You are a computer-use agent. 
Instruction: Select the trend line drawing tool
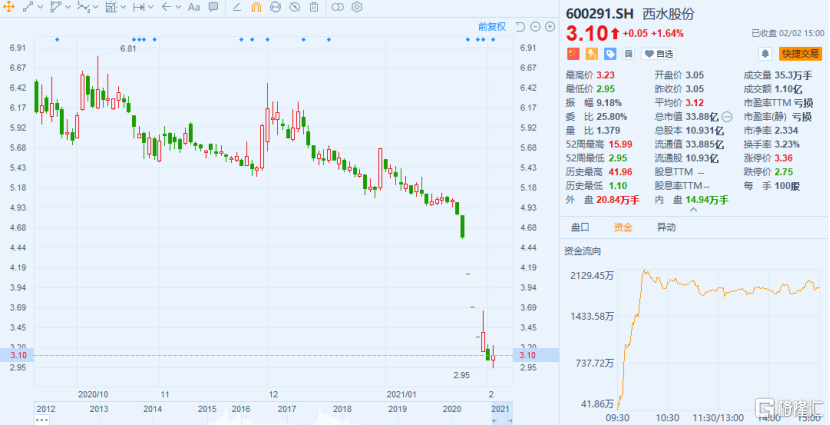(x=28, y=7)
